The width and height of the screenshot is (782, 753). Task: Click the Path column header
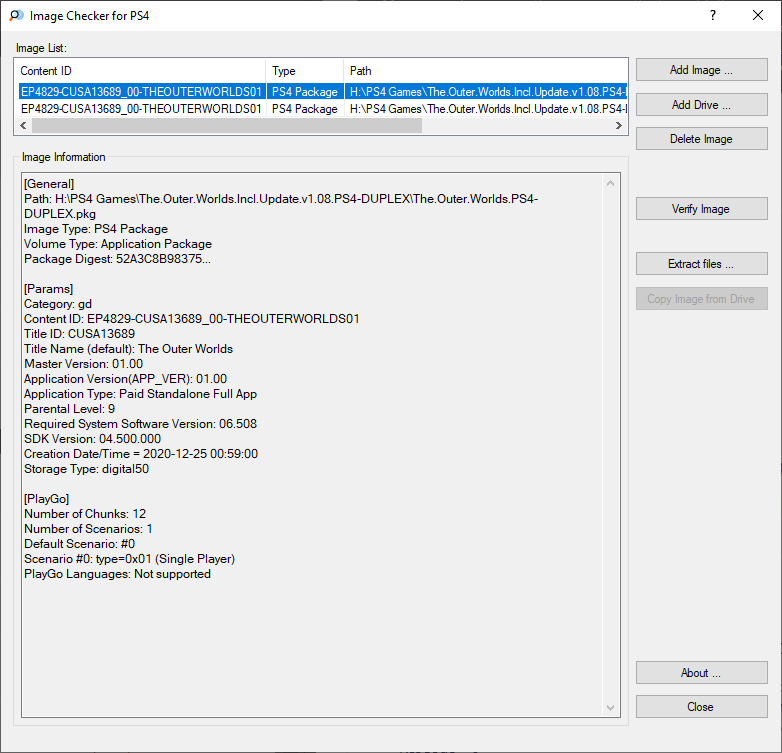[485, 71]
